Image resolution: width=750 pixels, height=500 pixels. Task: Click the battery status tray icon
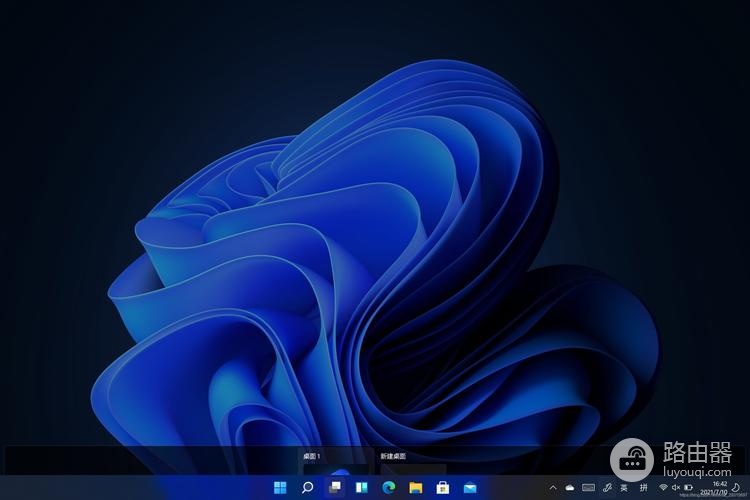688,488
